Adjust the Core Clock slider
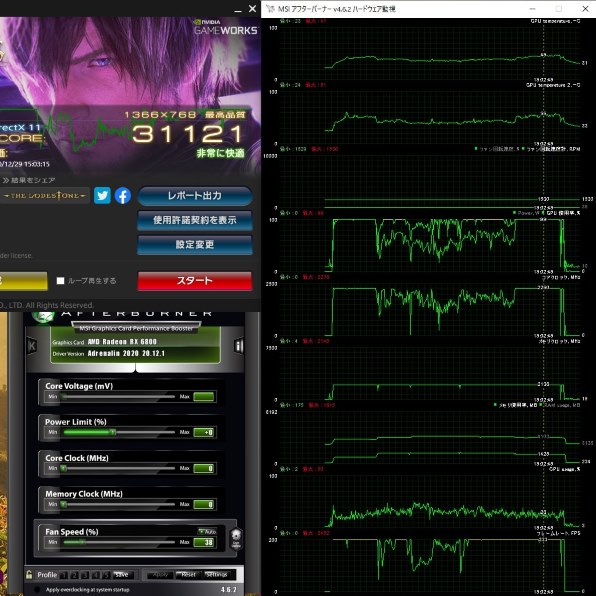Screen dimensions: 596x596 119,468
